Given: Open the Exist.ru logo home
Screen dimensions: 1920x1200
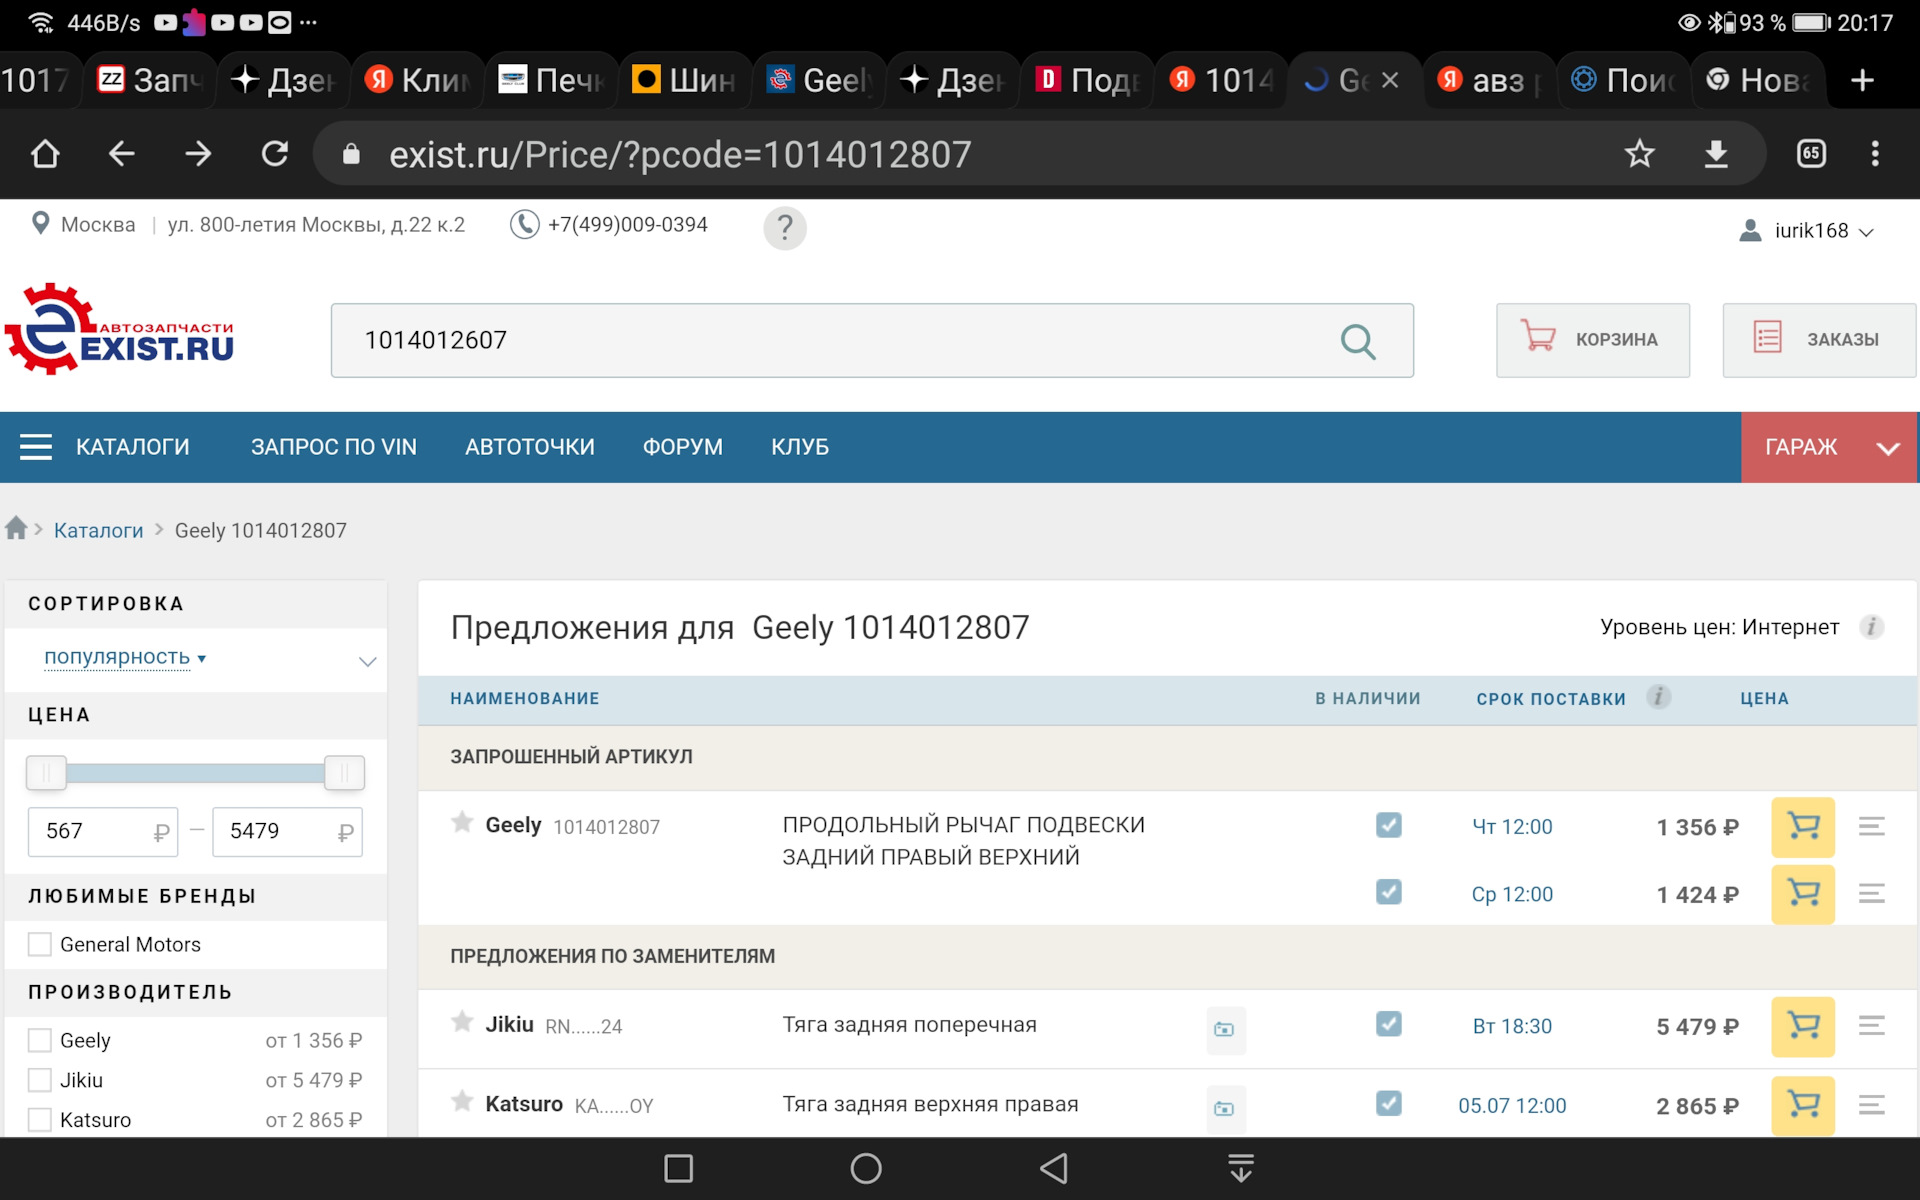Looking at the screenshot, I should (x=120, y=330).
